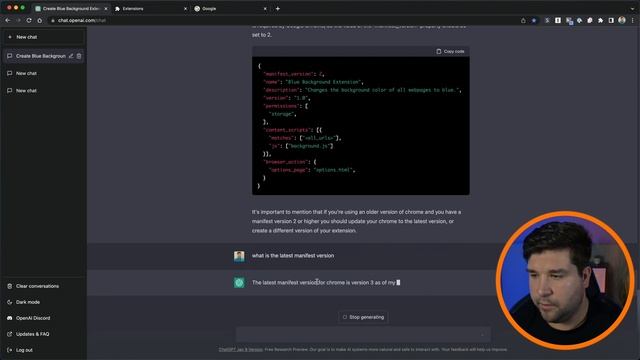This screenshot has width=640, height=360.
Task: Open the OpenAI Discord link
Action: coord(44,318)
